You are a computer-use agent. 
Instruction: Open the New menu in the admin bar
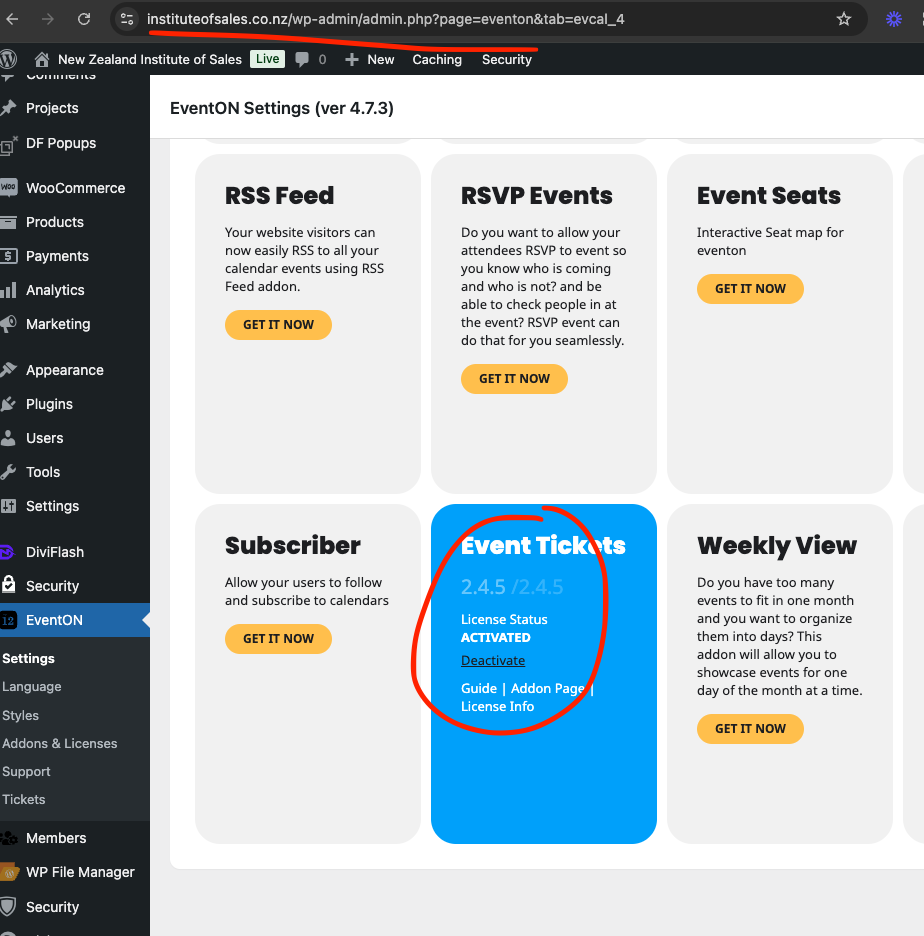click(381, 59)
